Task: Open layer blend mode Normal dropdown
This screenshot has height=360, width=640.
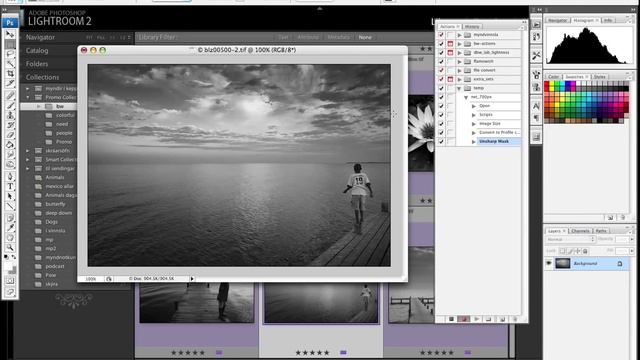Action: tap(570, 240)
